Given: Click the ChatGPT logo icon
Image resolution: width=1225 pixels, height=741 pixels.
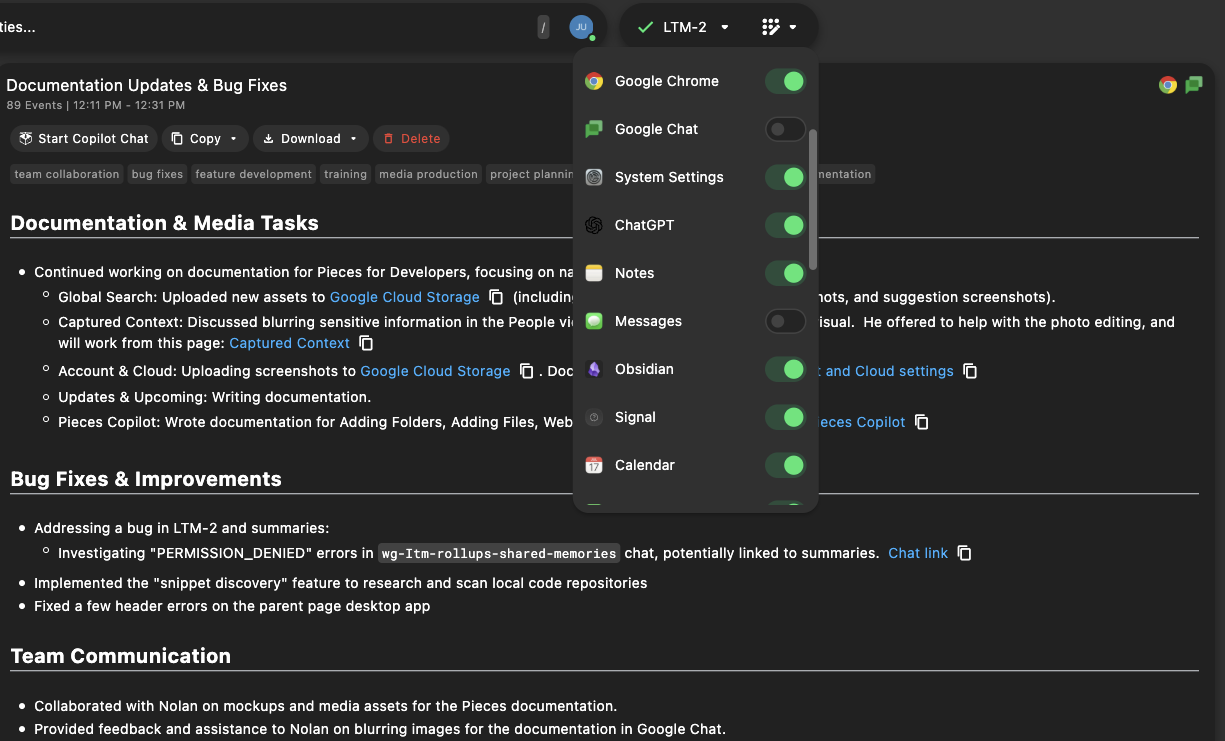Looking at the screenshot, I should (x=594, y=225).
